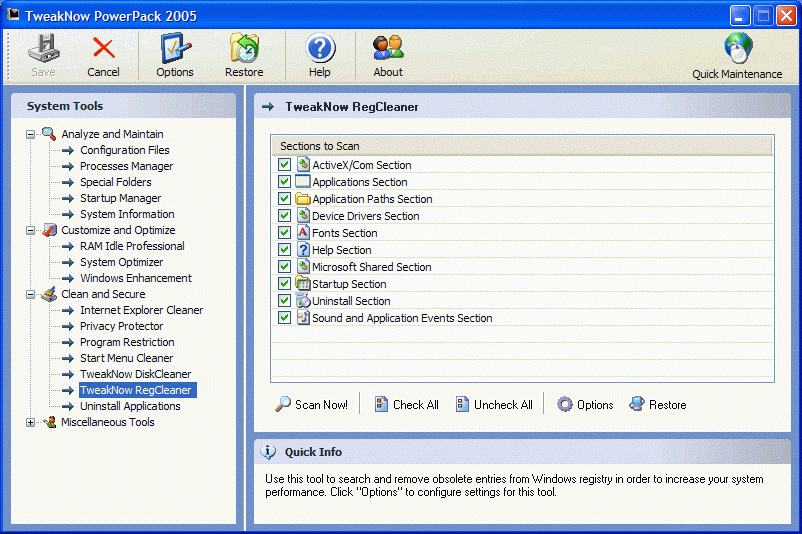
Task: Click the Save floppy disk icon
Action: coord(43,48)
